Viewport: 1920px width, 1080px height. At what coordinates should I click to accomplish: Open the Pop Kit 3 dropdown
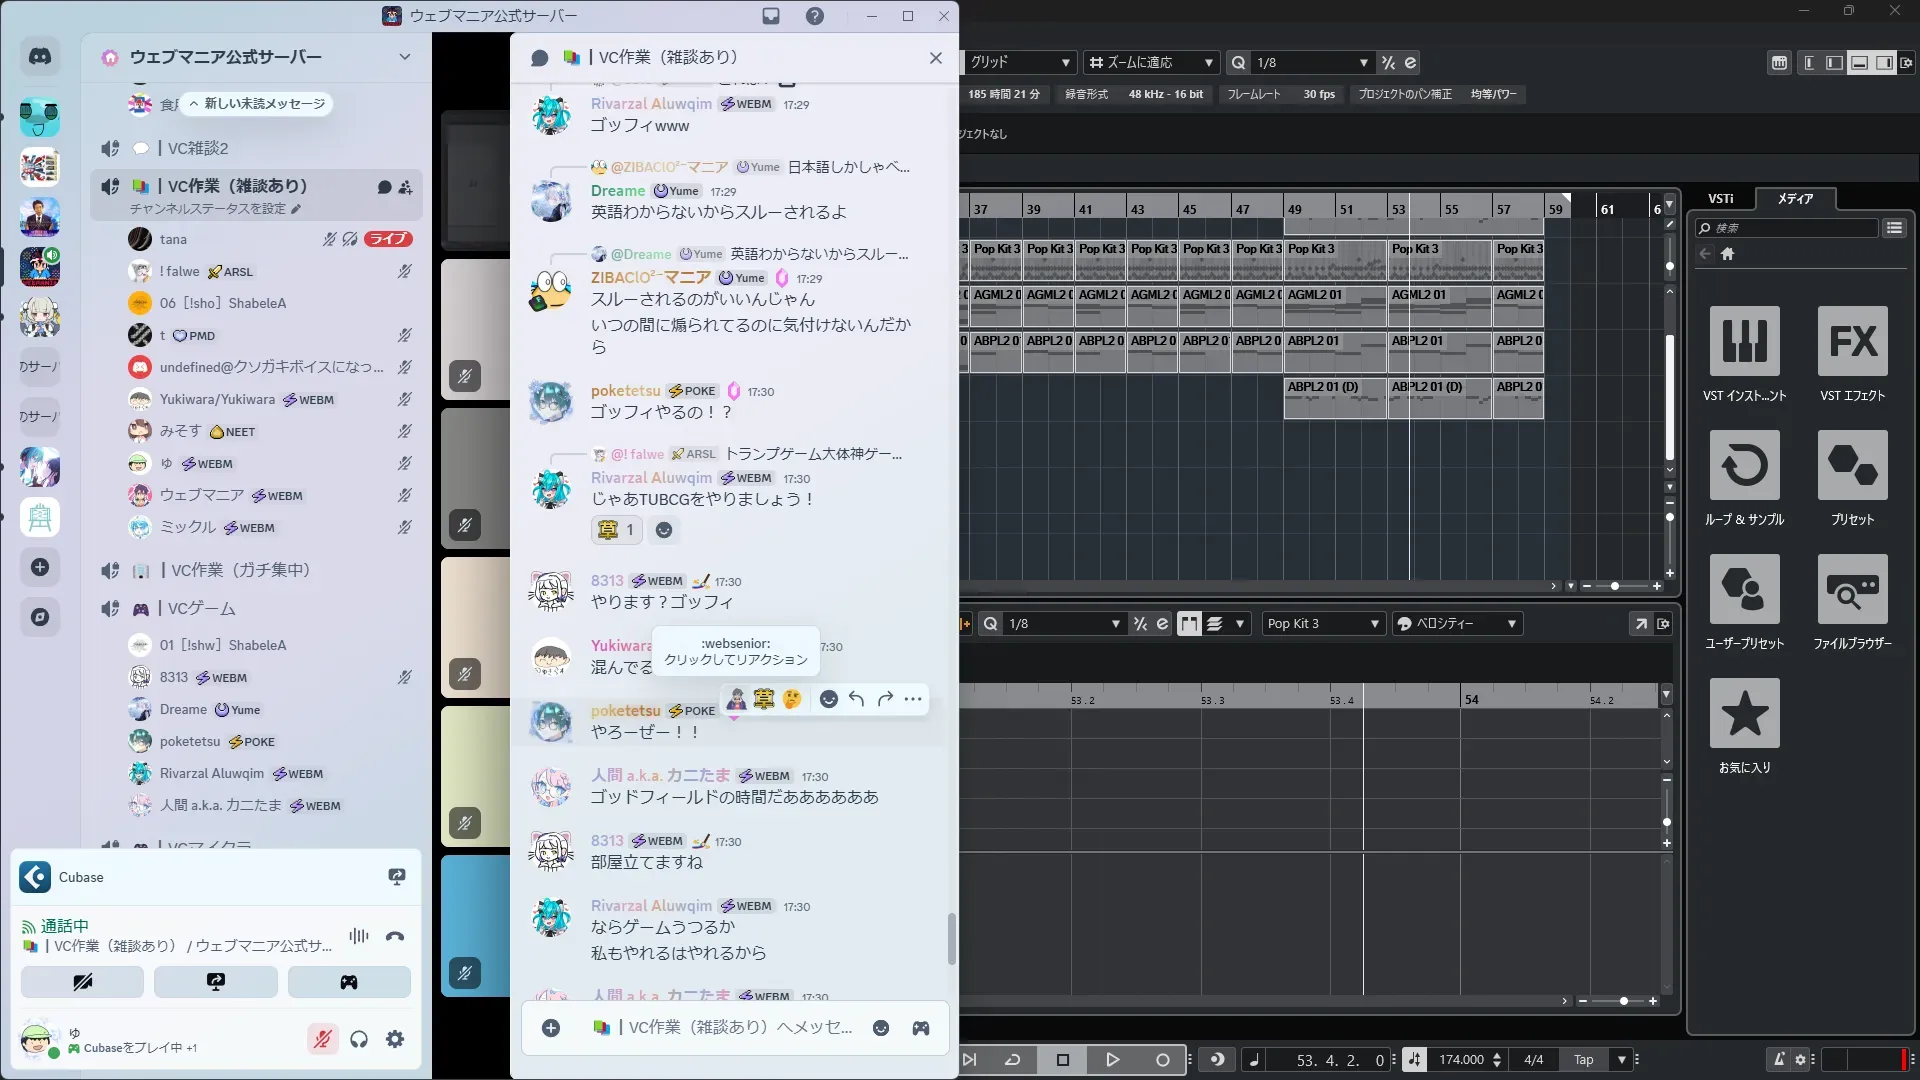point(1322,624)
